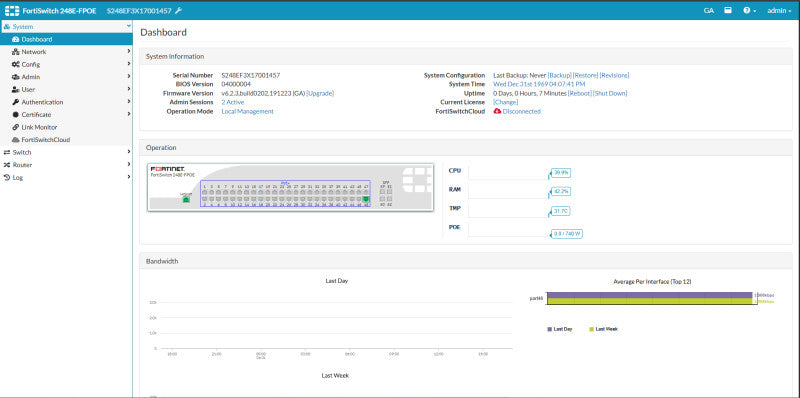Viewport: 800px width, 398px height.
Task: Open the 2 Active admin sessions link
Action: 233,102
